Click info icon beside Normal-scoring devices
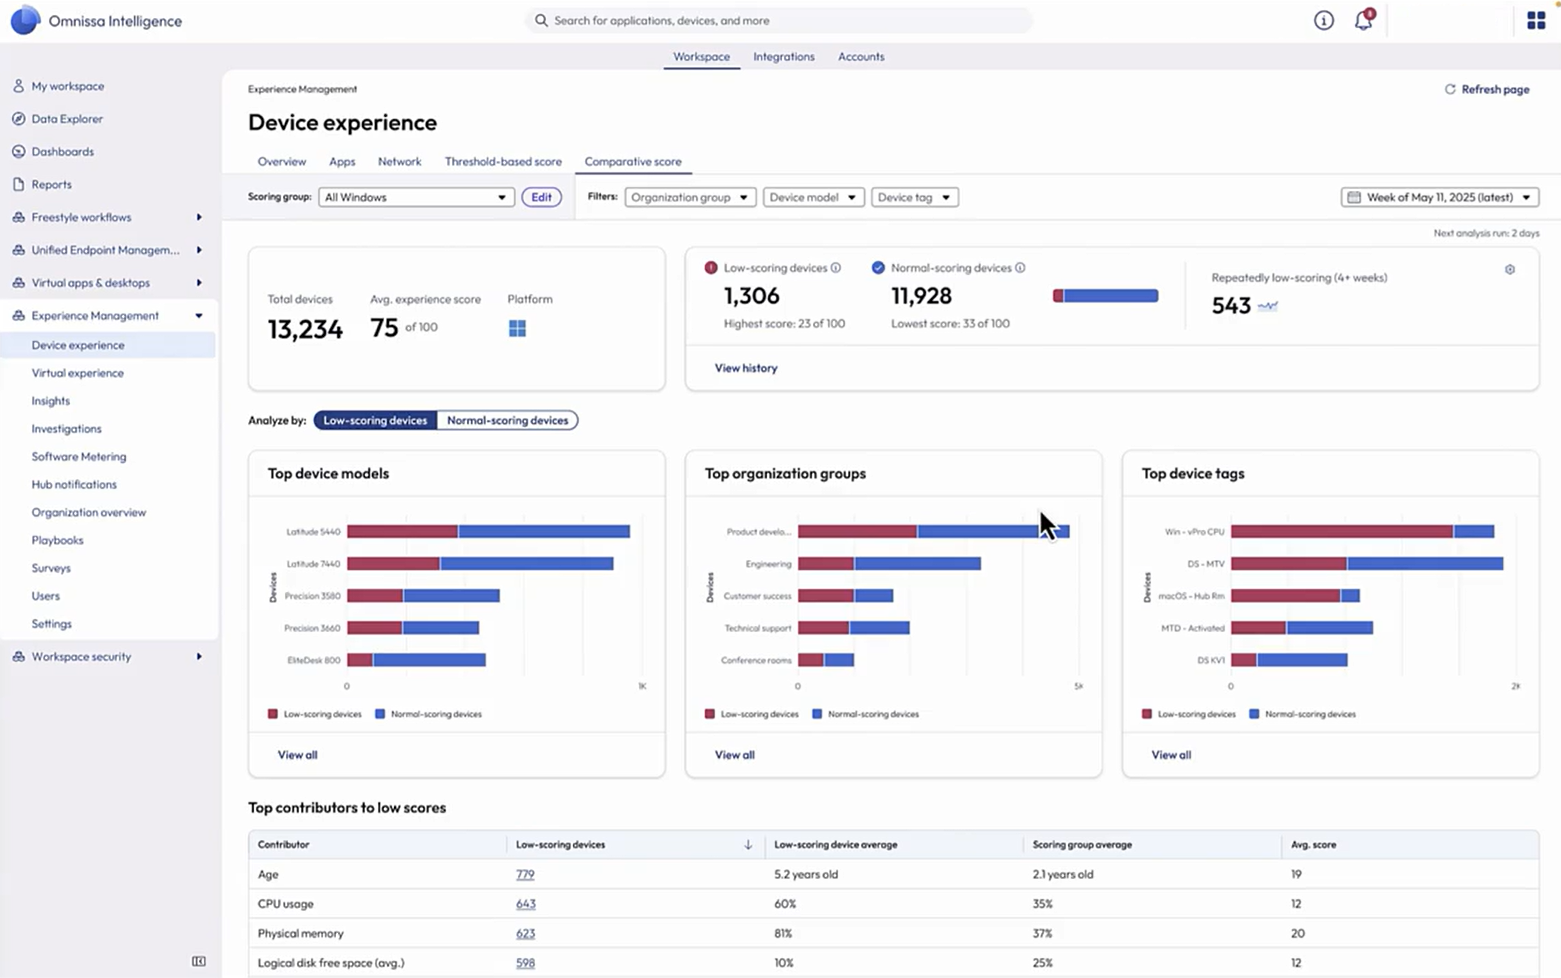This screenshot has height=978, width=1561. [1020, 268]
